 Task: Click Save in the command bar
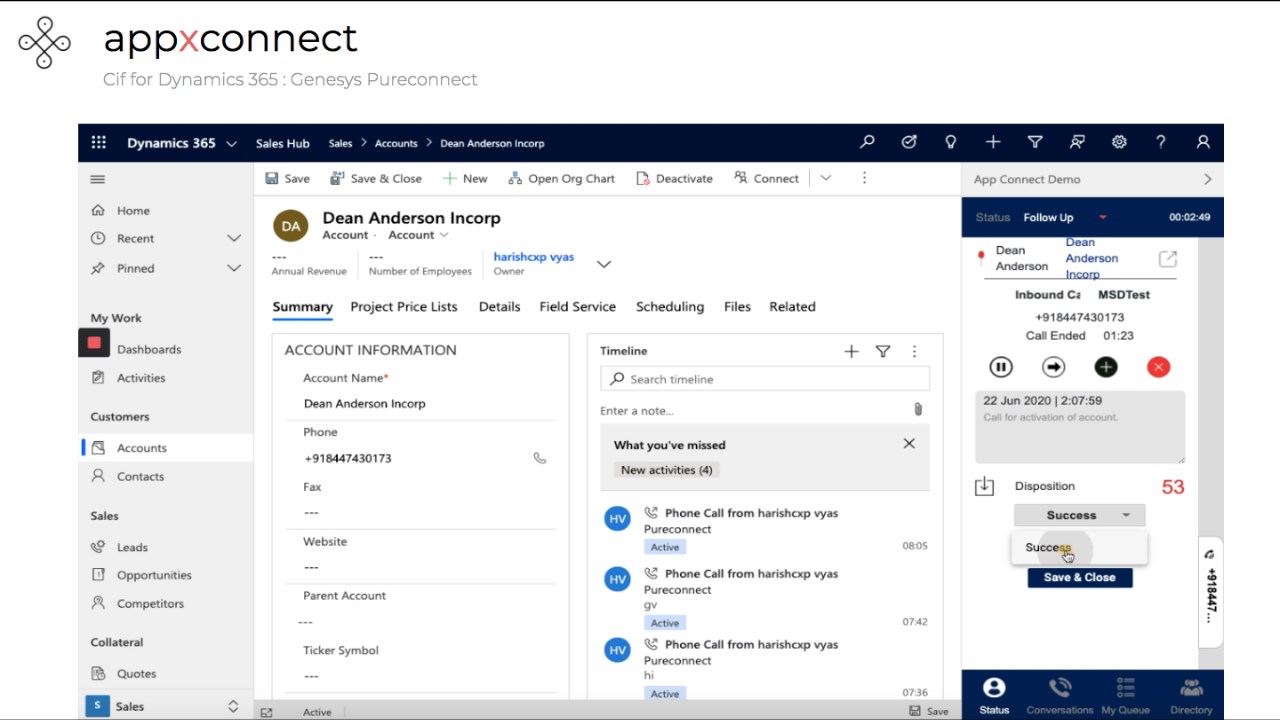[287, 179]
